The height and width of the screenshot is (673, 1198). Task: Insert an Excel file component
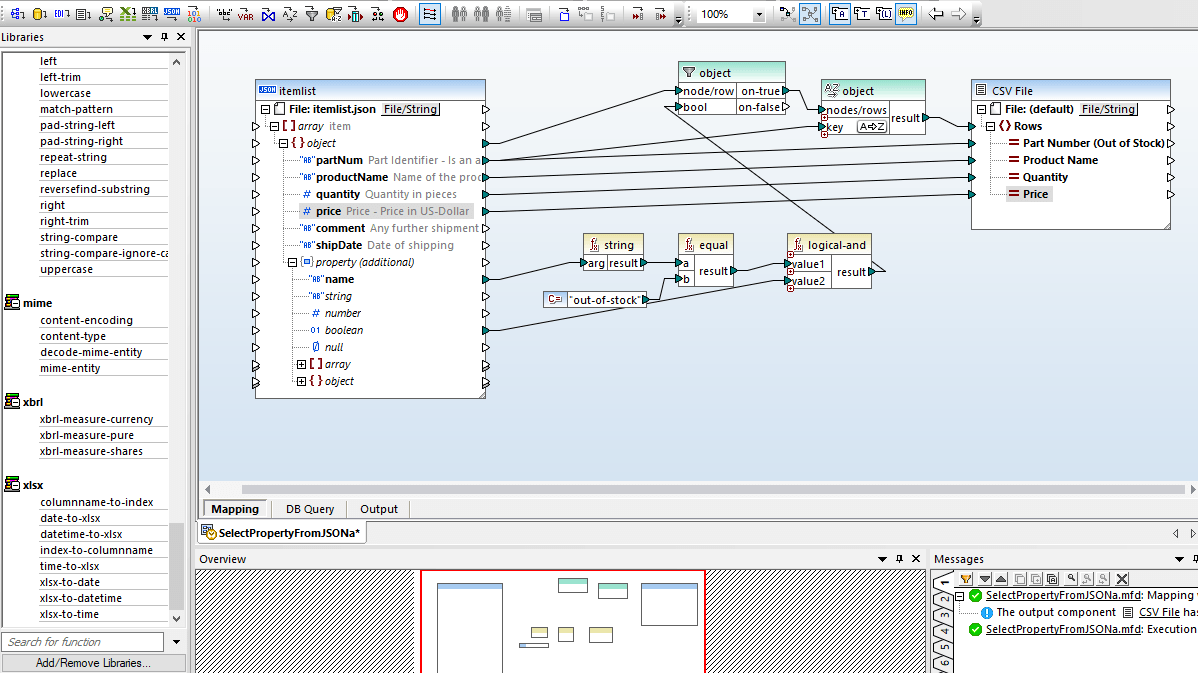point(129,14)
